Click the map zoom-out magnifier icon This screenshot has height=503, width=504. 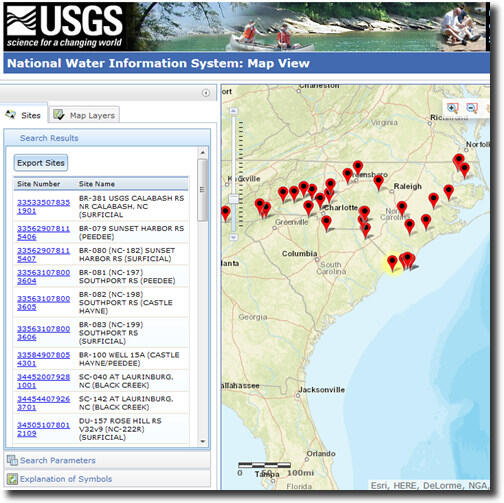[x=471, y=108]
